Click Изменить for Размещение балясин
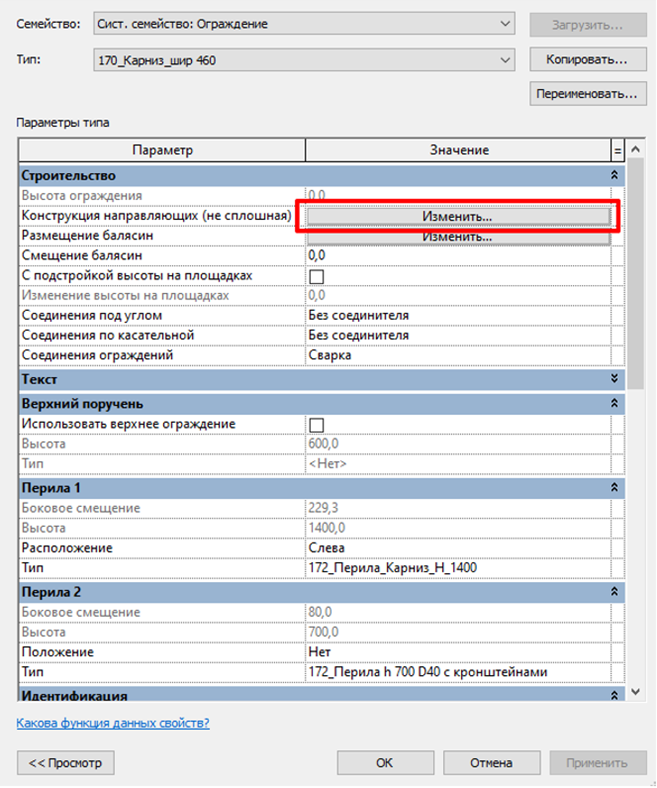 [x=458, y=237]
